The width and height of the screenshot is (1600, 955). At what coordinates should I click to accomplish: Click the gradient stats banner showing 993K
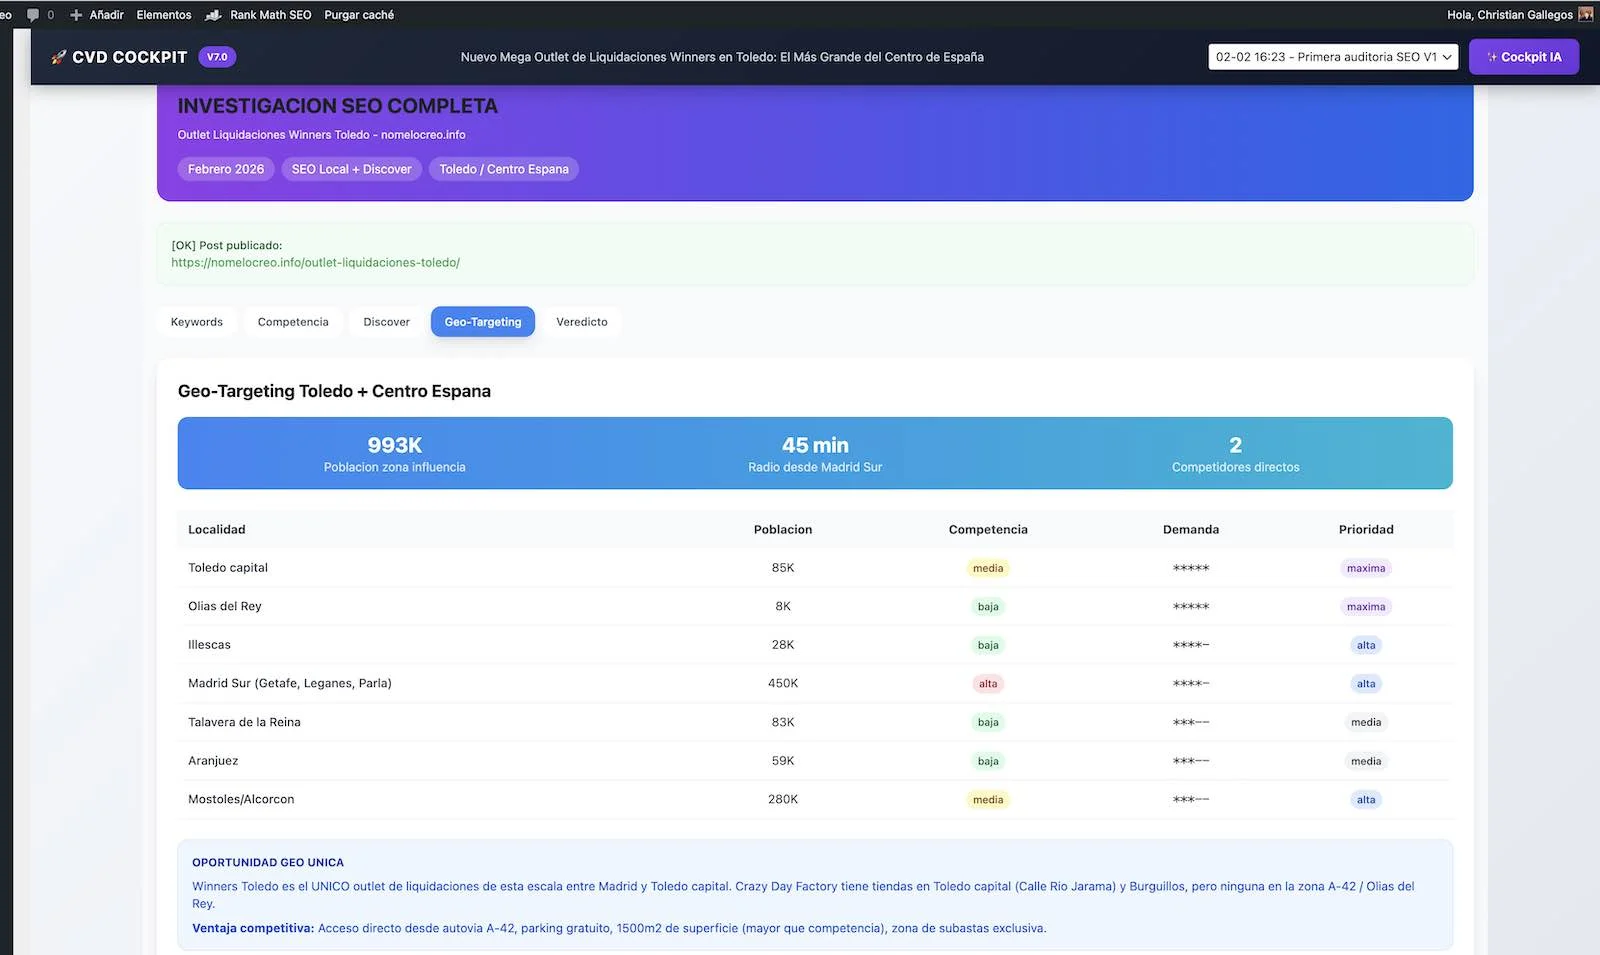click(x=814, y=453)
